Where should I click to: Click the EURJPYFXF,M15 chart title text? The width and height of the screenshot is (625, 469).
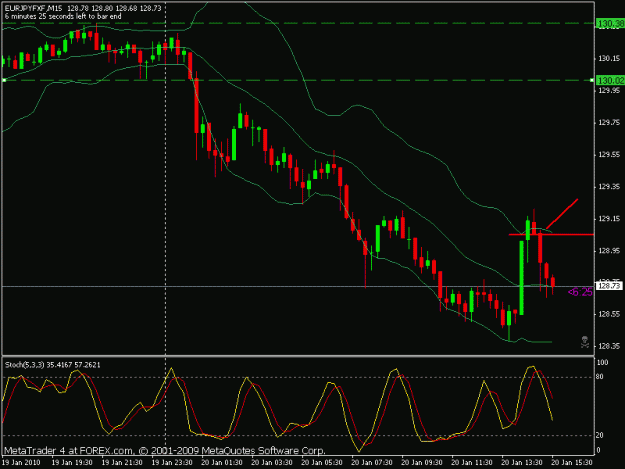33,8
